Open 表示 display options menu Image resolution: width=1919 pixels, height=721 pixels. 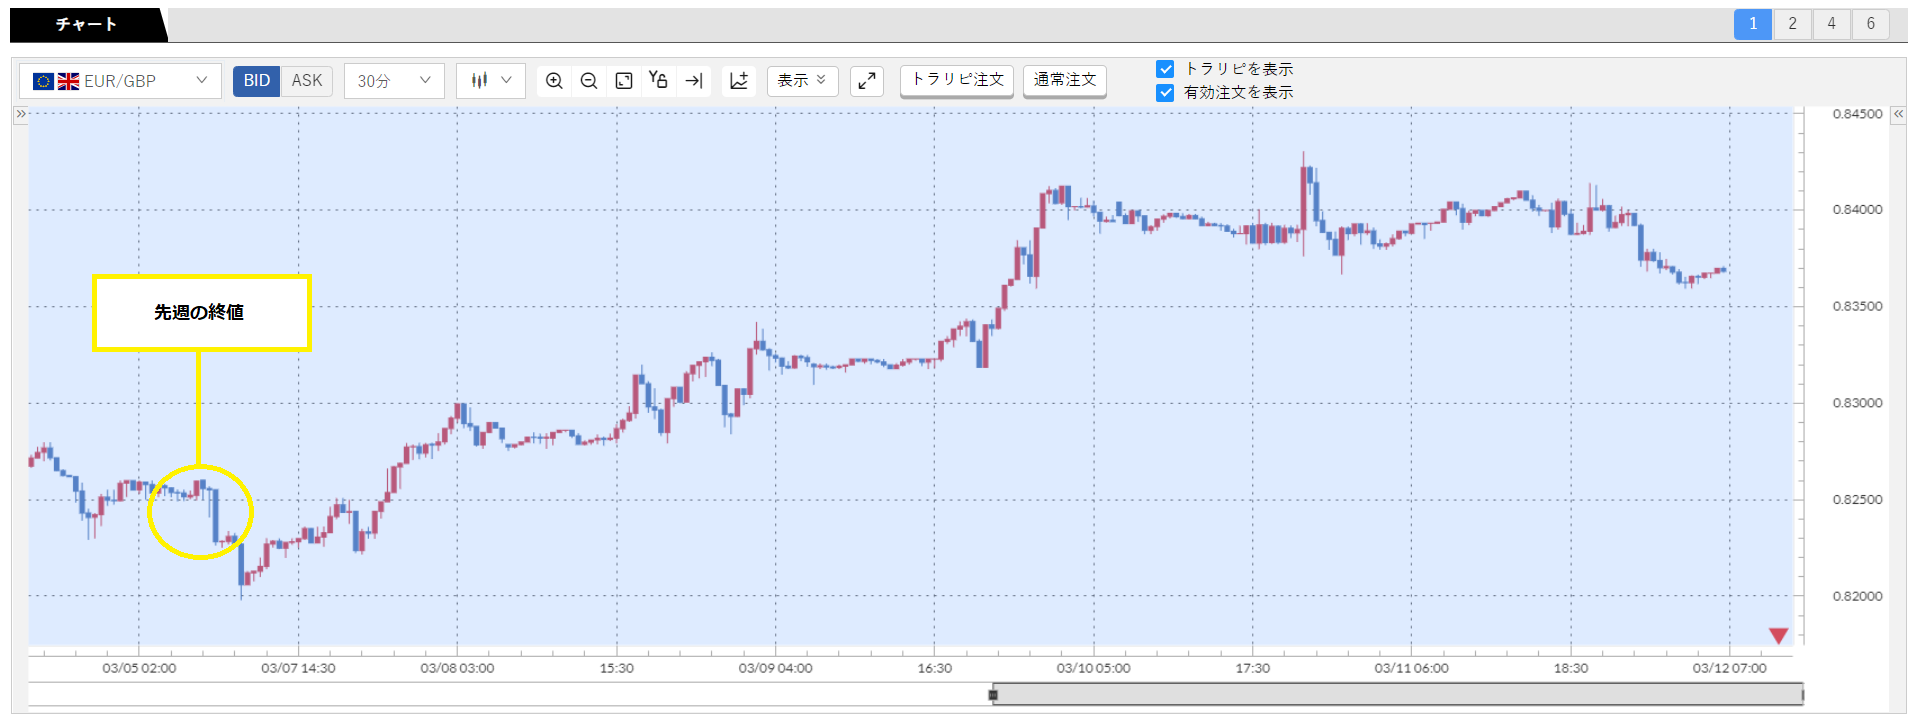point(802,81)
